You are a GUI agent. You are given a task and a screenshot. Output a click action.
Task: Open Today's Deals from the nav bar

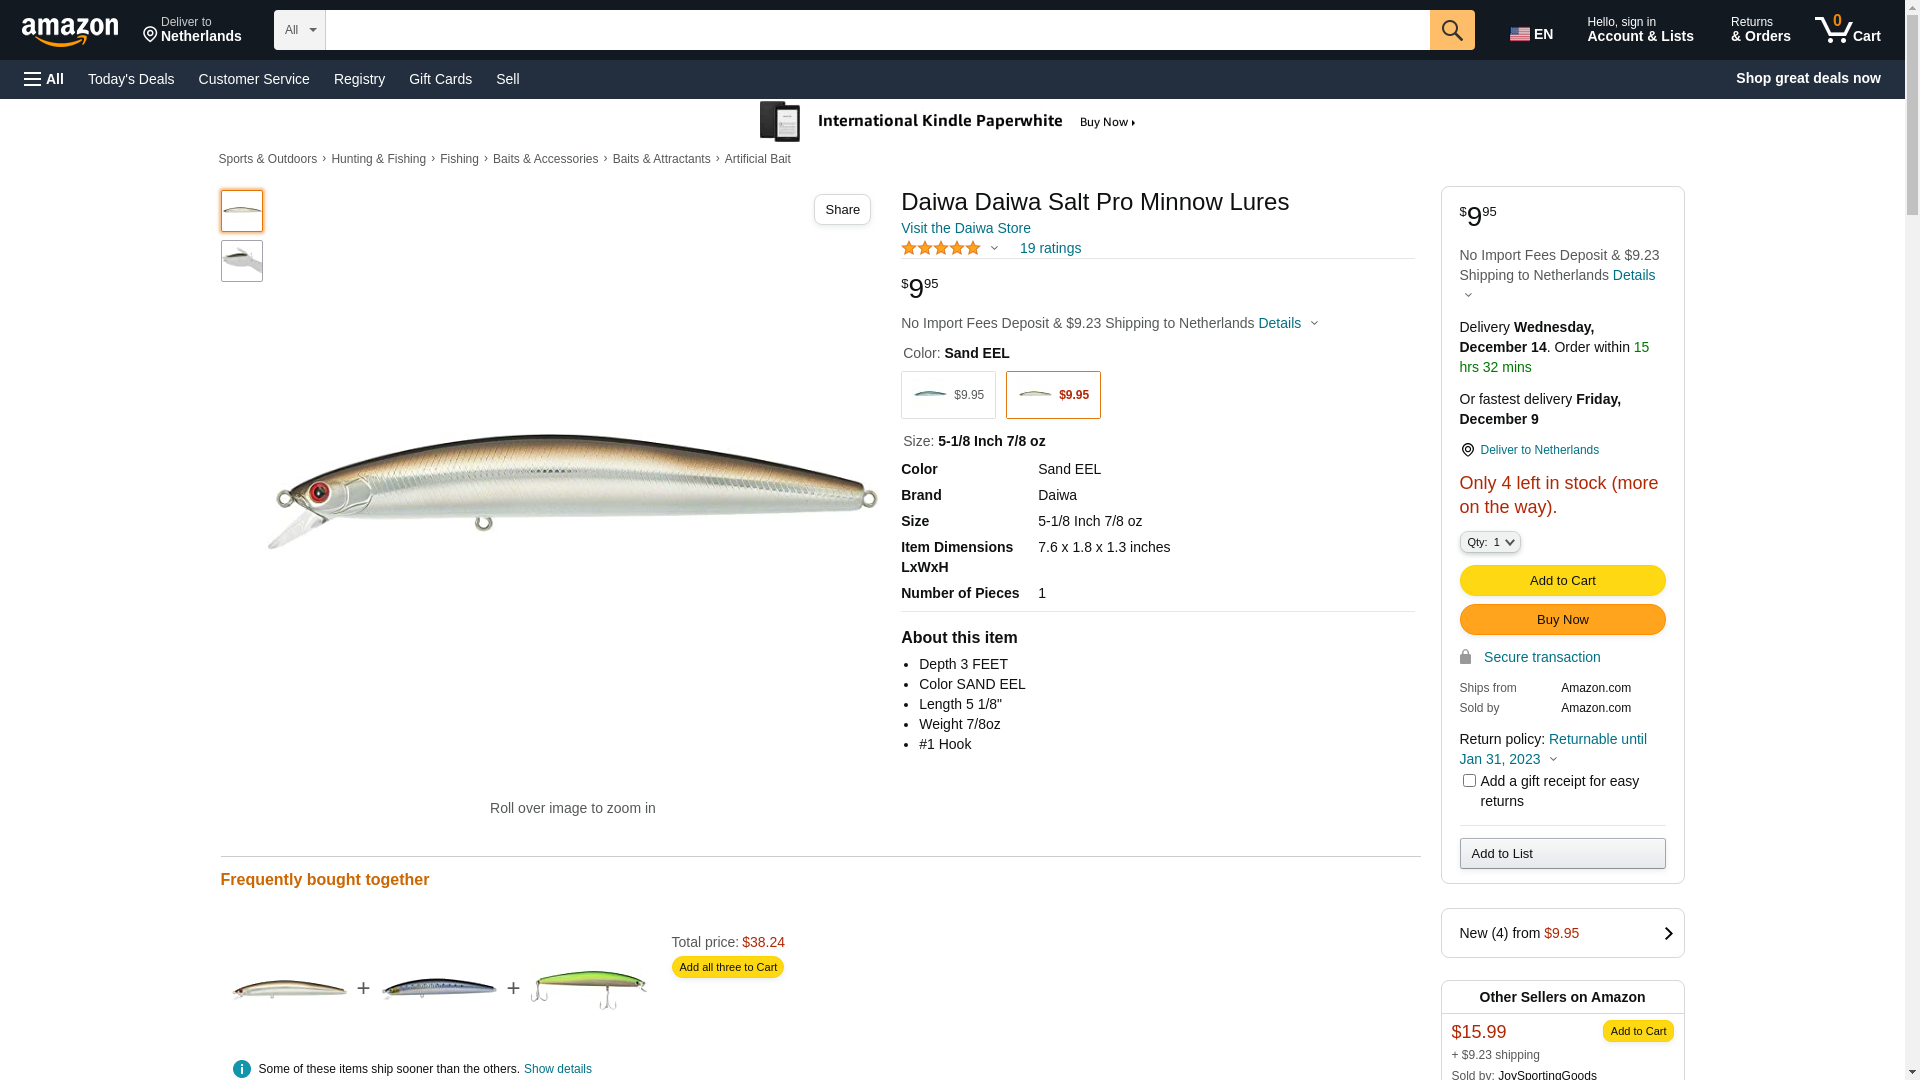tap(131, 79)
